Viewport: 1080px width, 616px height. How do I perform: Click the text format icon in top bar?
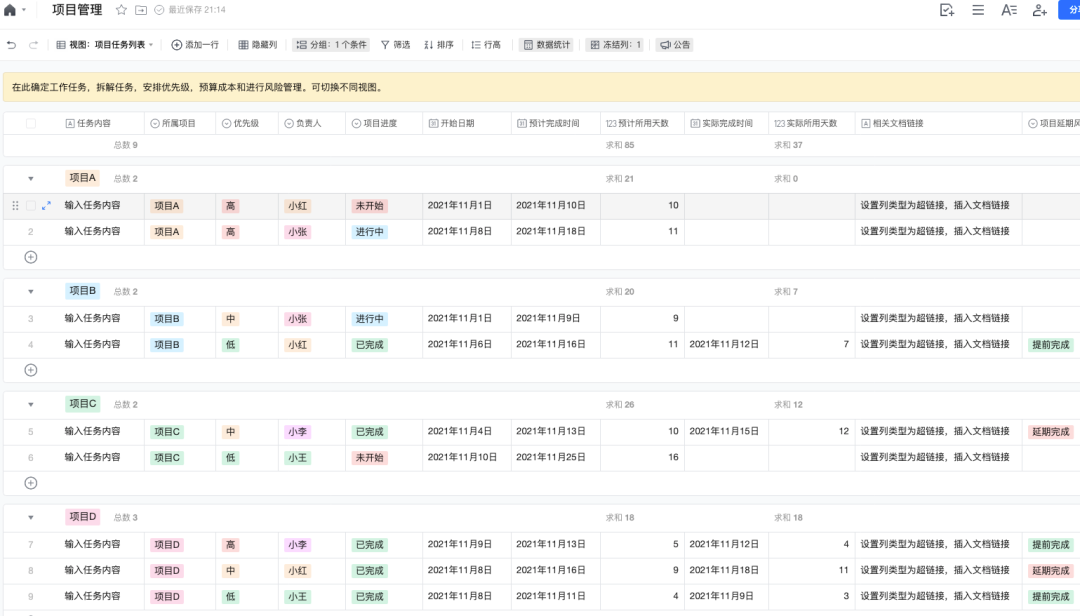click(x=1009, y=10)
